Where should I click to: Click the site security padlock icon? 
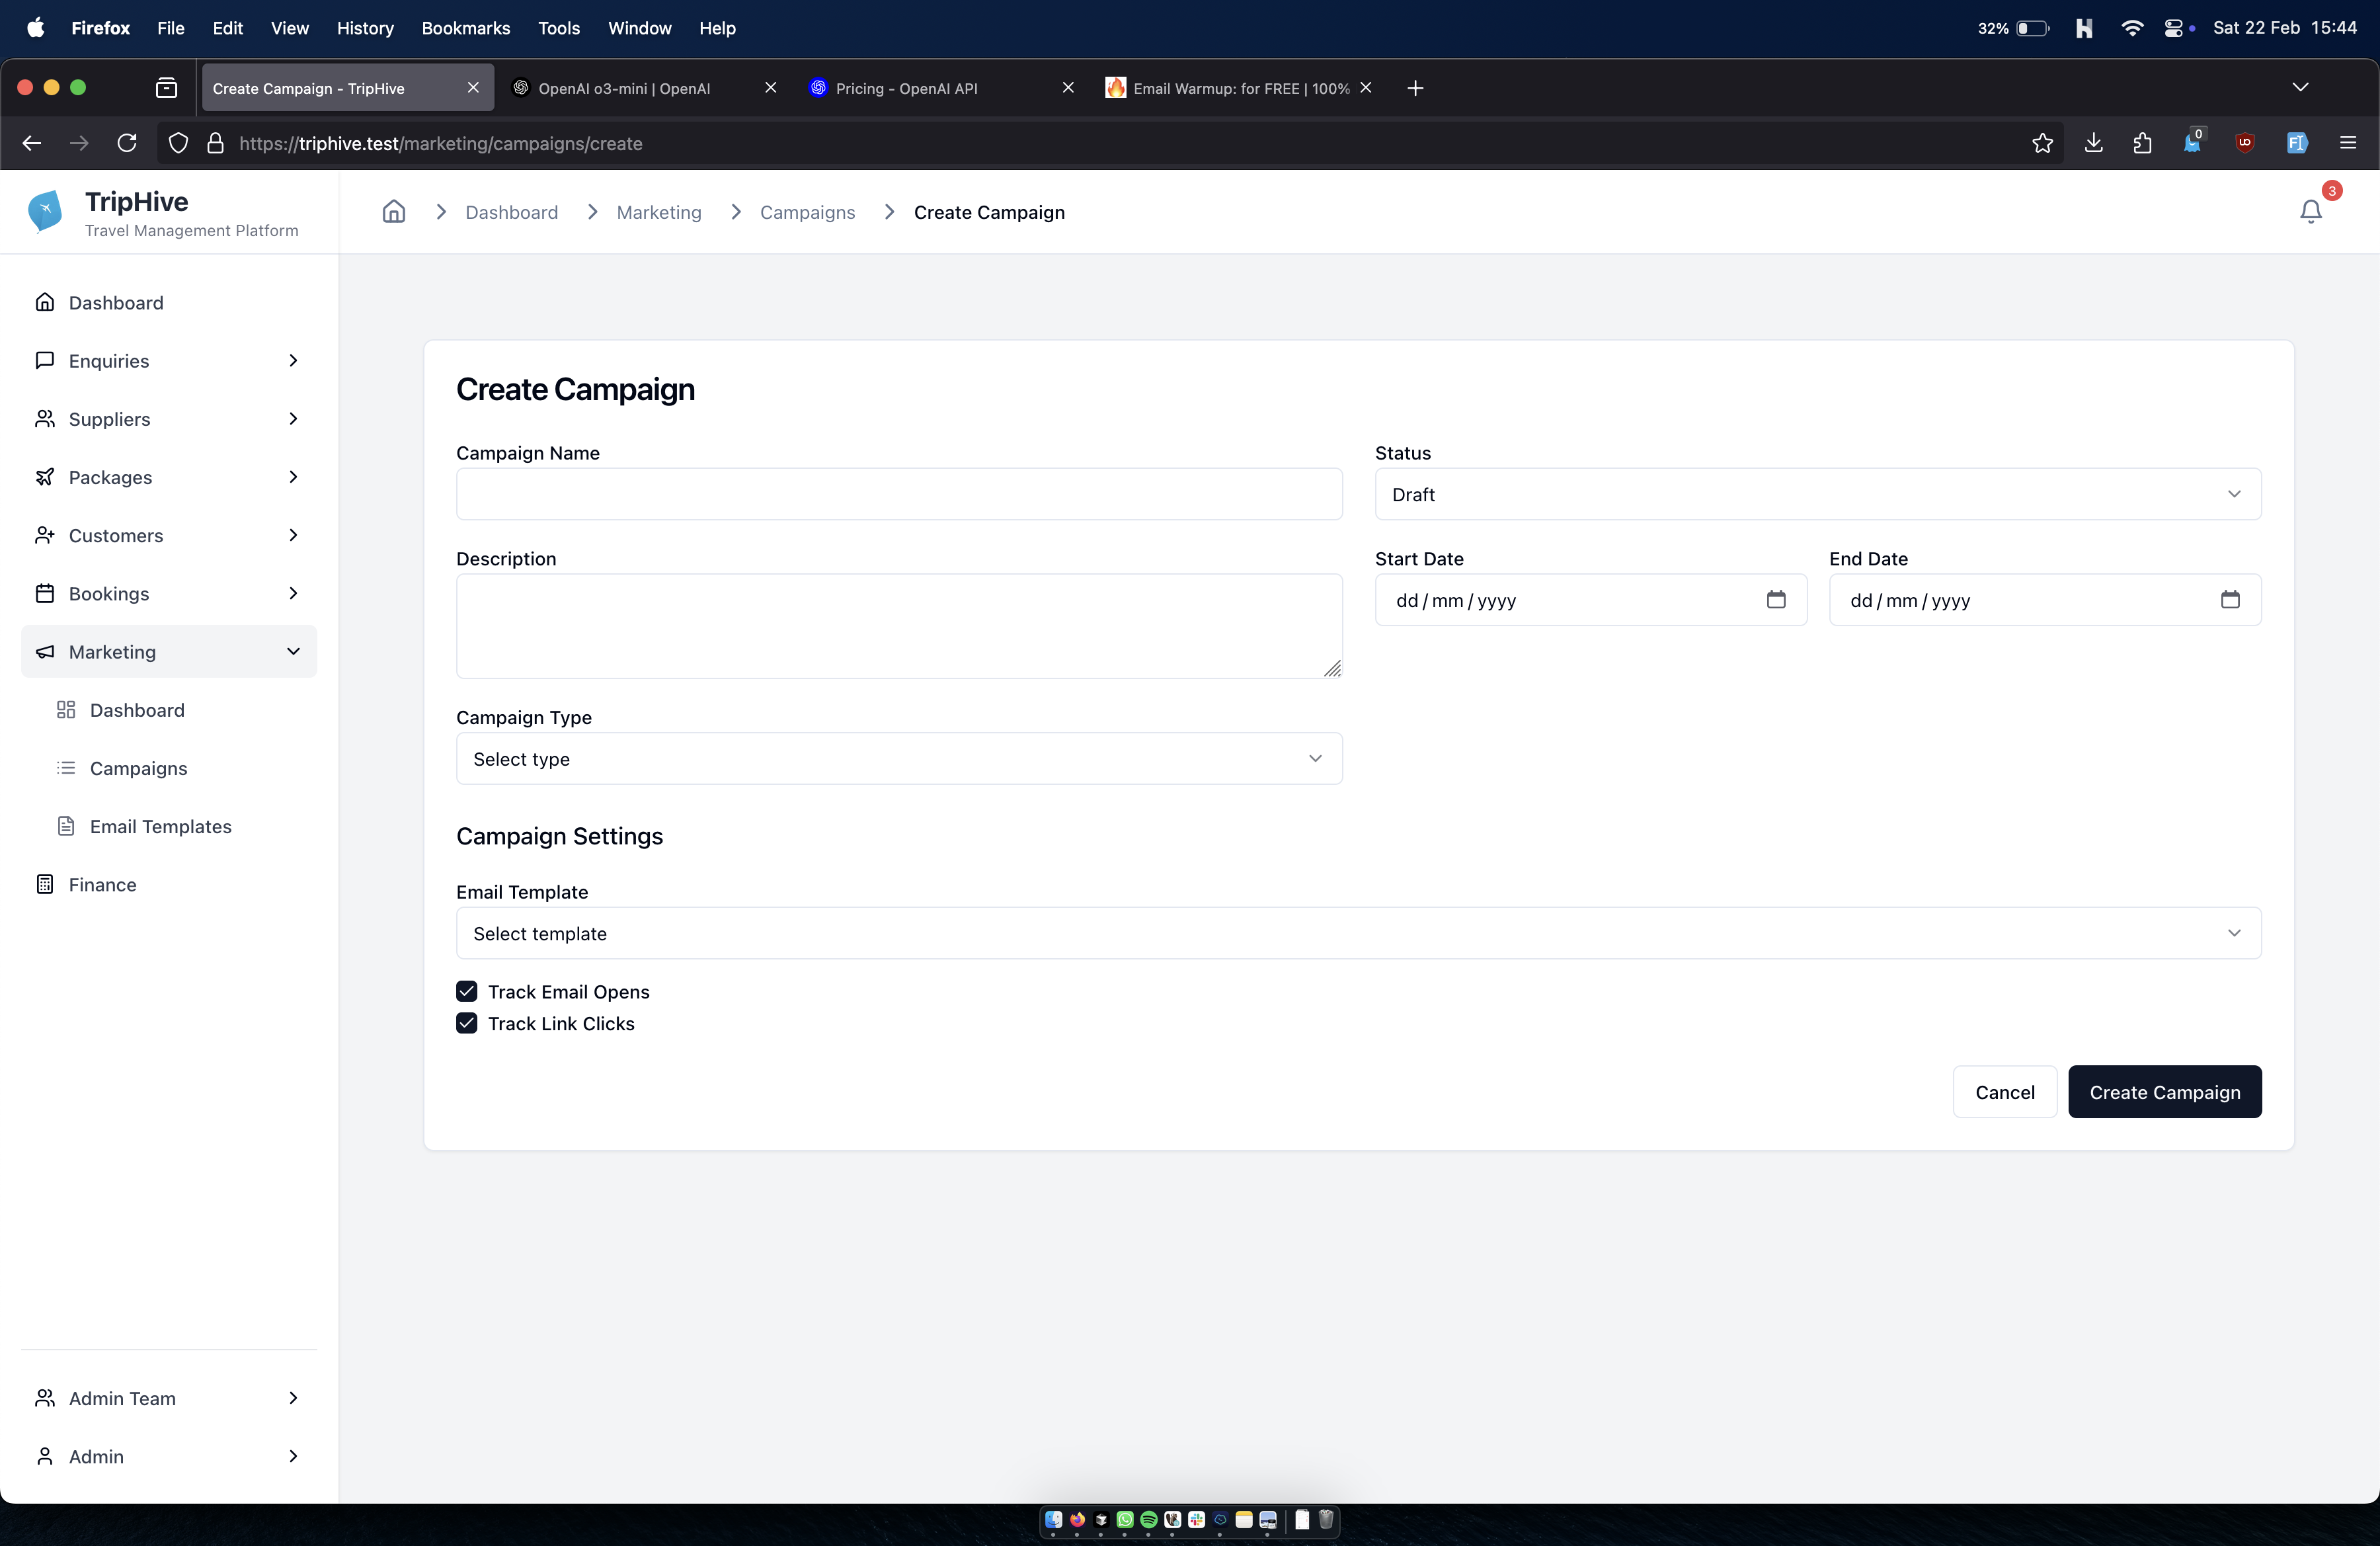coord(215,143)
